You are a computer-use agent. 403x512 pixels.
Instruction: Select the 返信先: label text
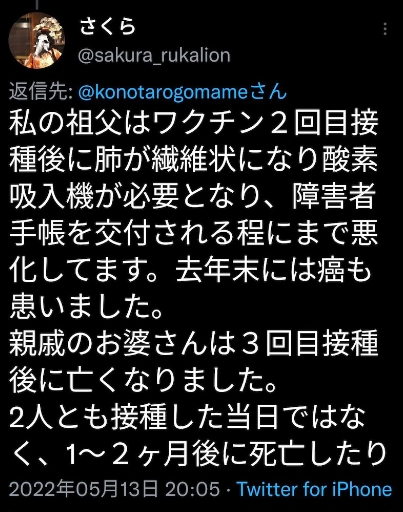[x=41, y=91]
